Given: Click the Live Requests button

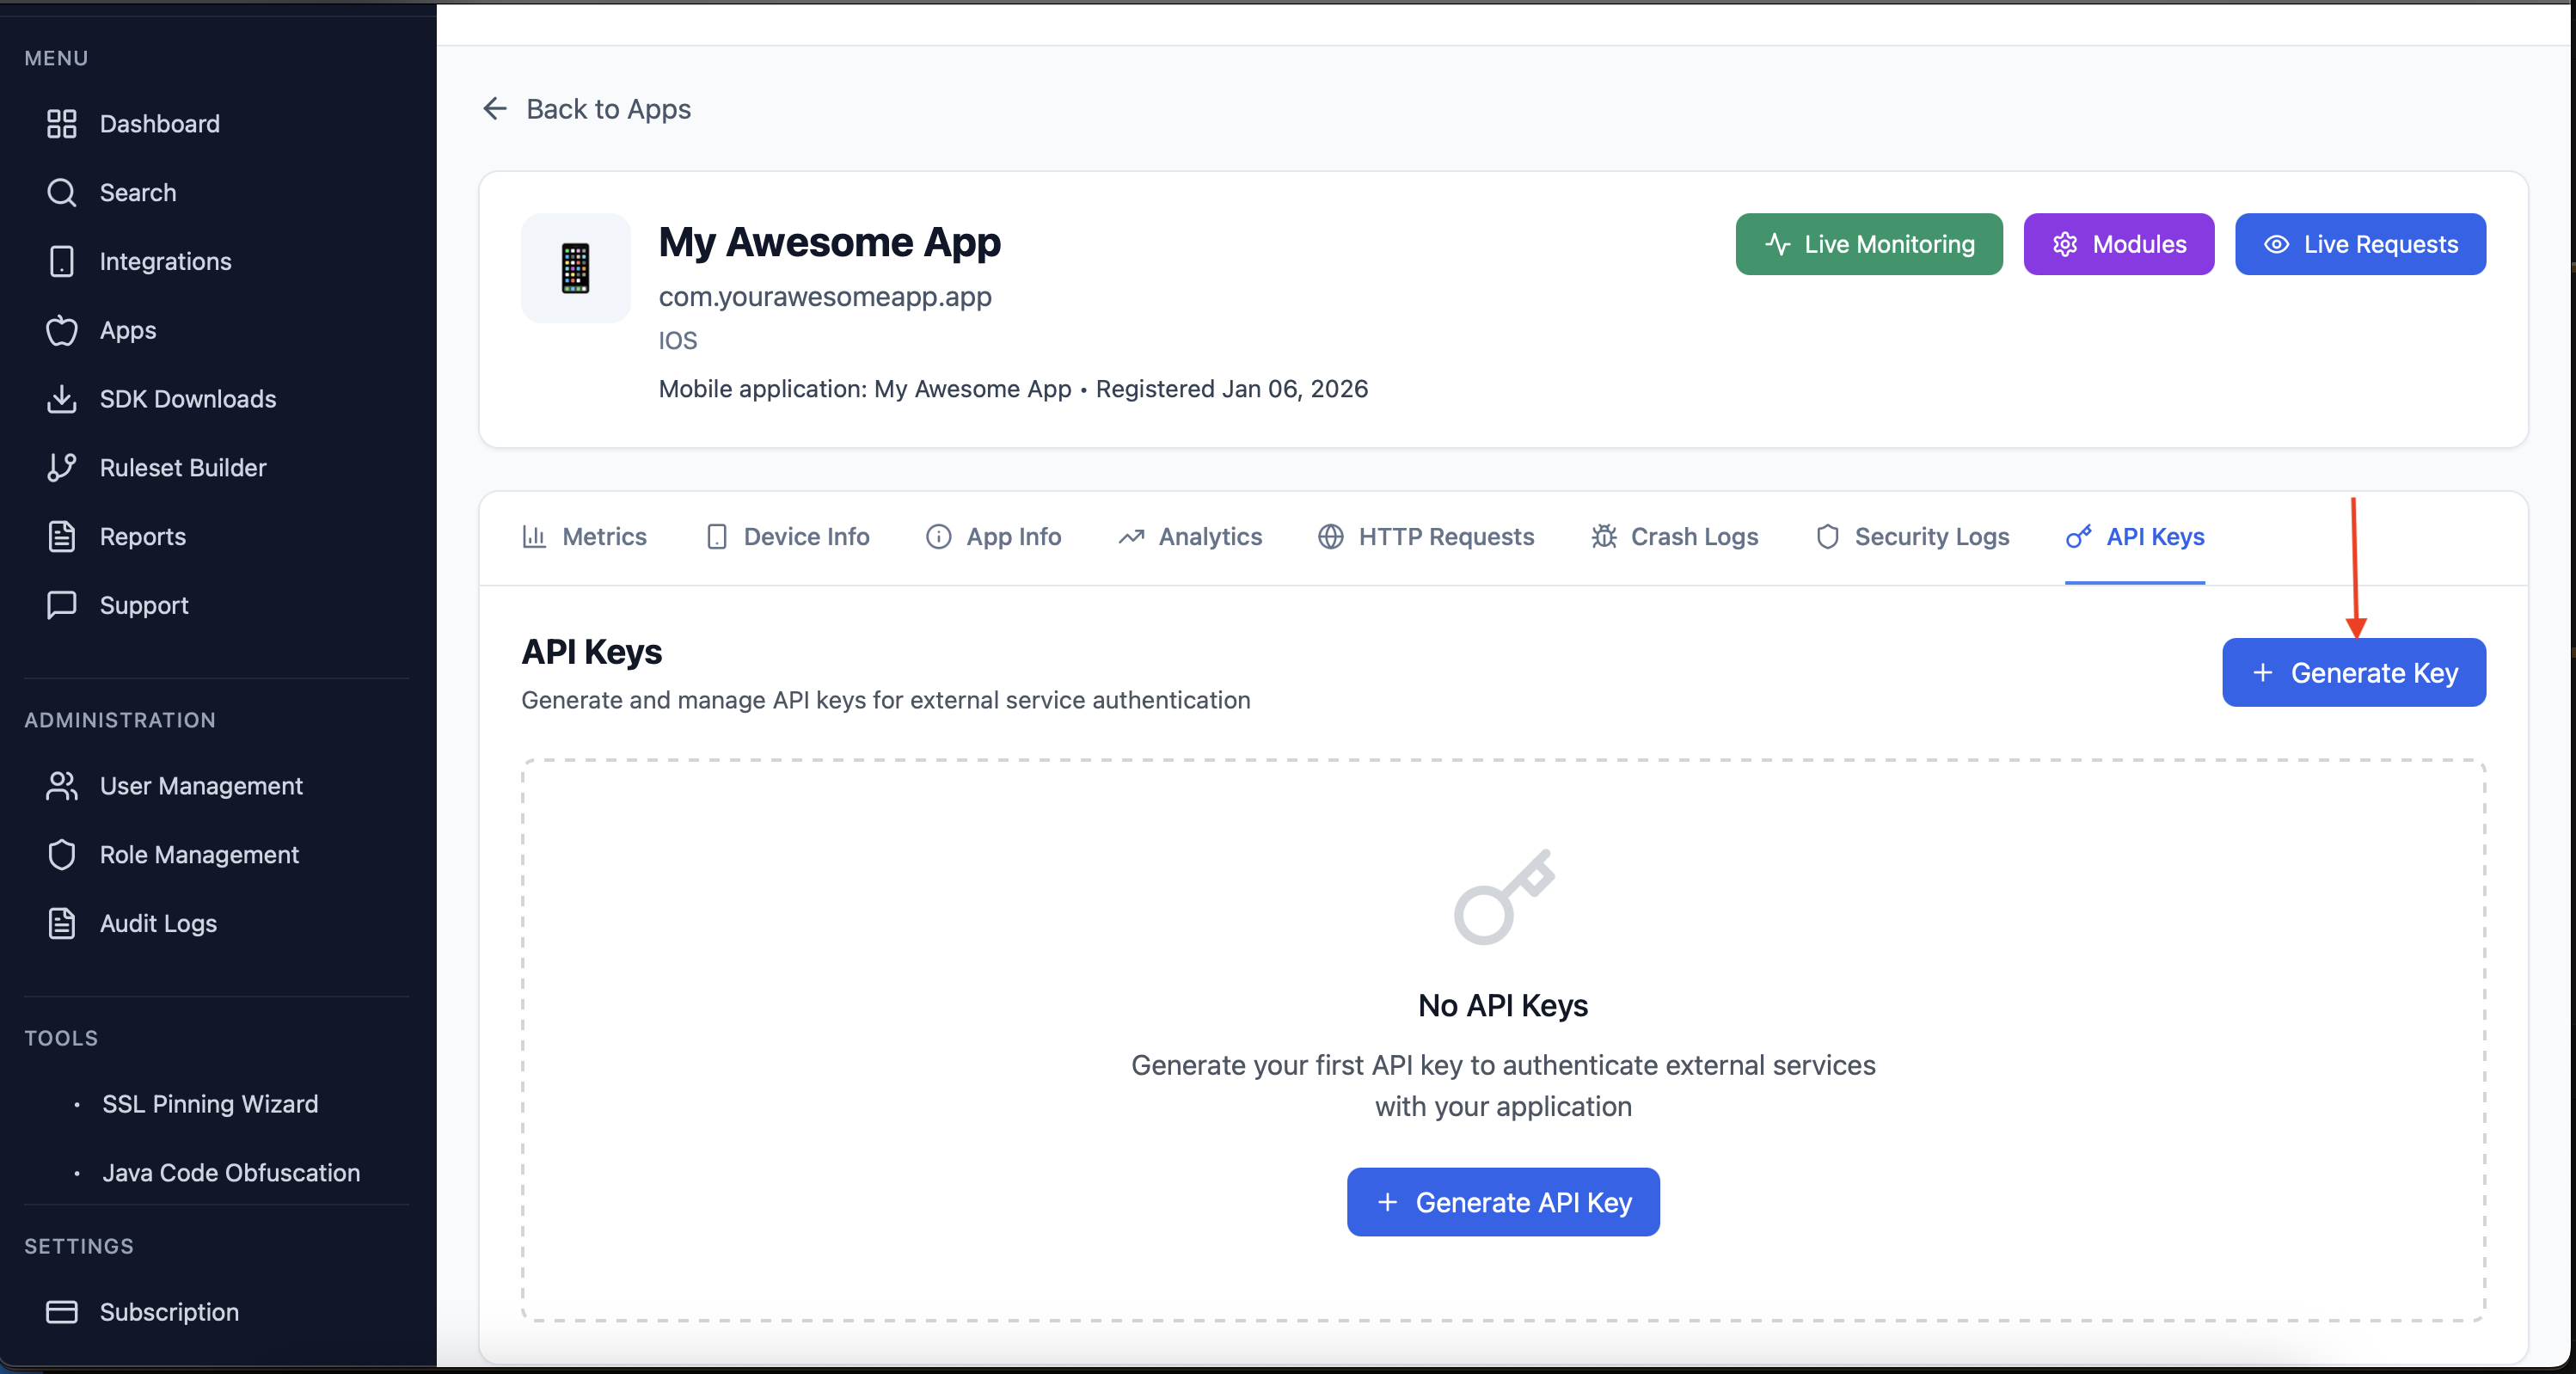Looking at the screenshot, I should (x=2360, y=244).
